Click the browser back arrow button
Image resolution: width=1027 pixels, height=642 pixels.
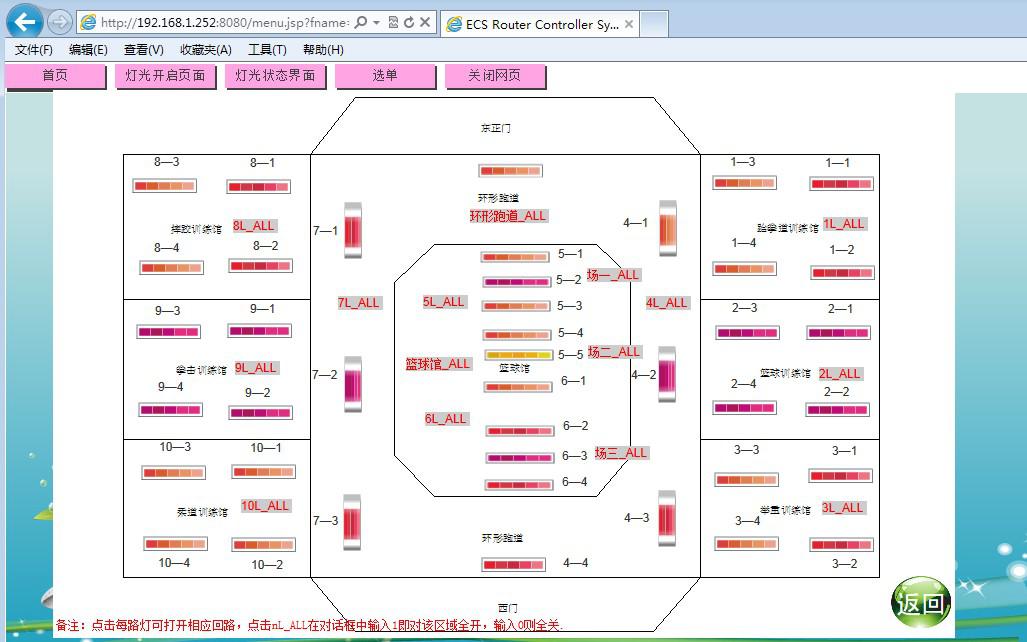24,22
